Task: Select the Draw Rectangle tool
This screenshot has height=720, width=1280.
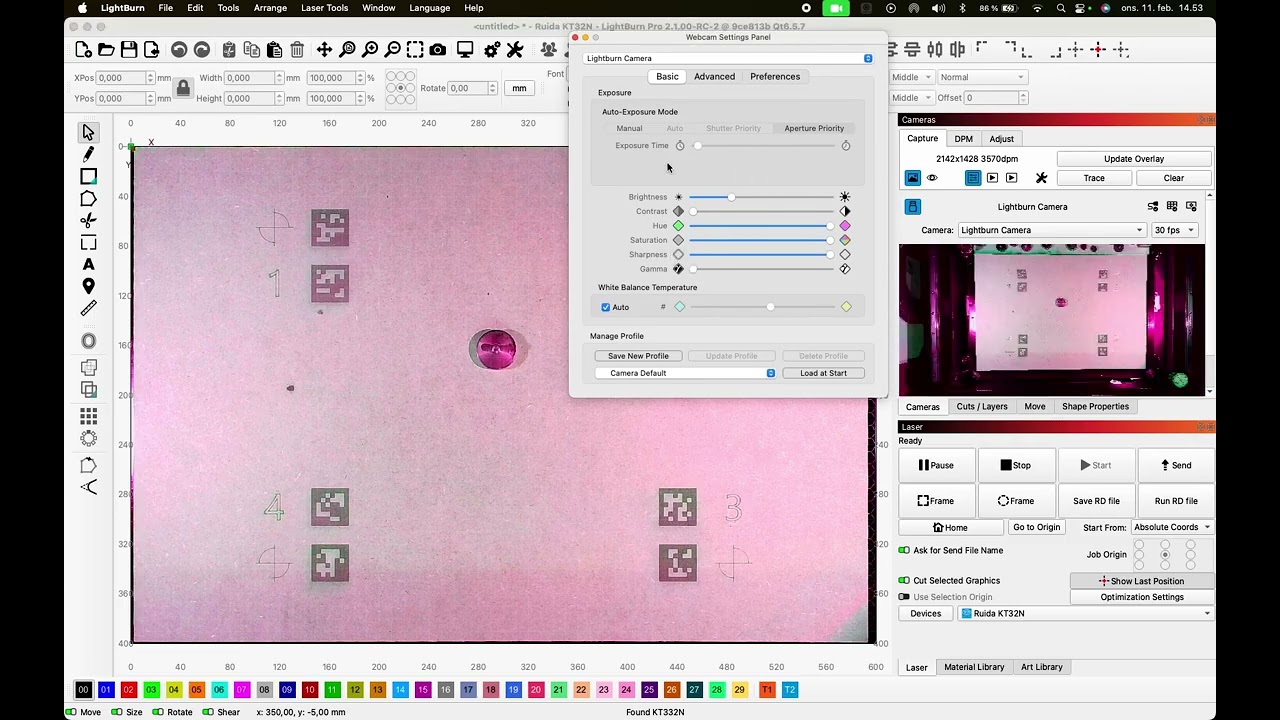Action: [88, 177]
